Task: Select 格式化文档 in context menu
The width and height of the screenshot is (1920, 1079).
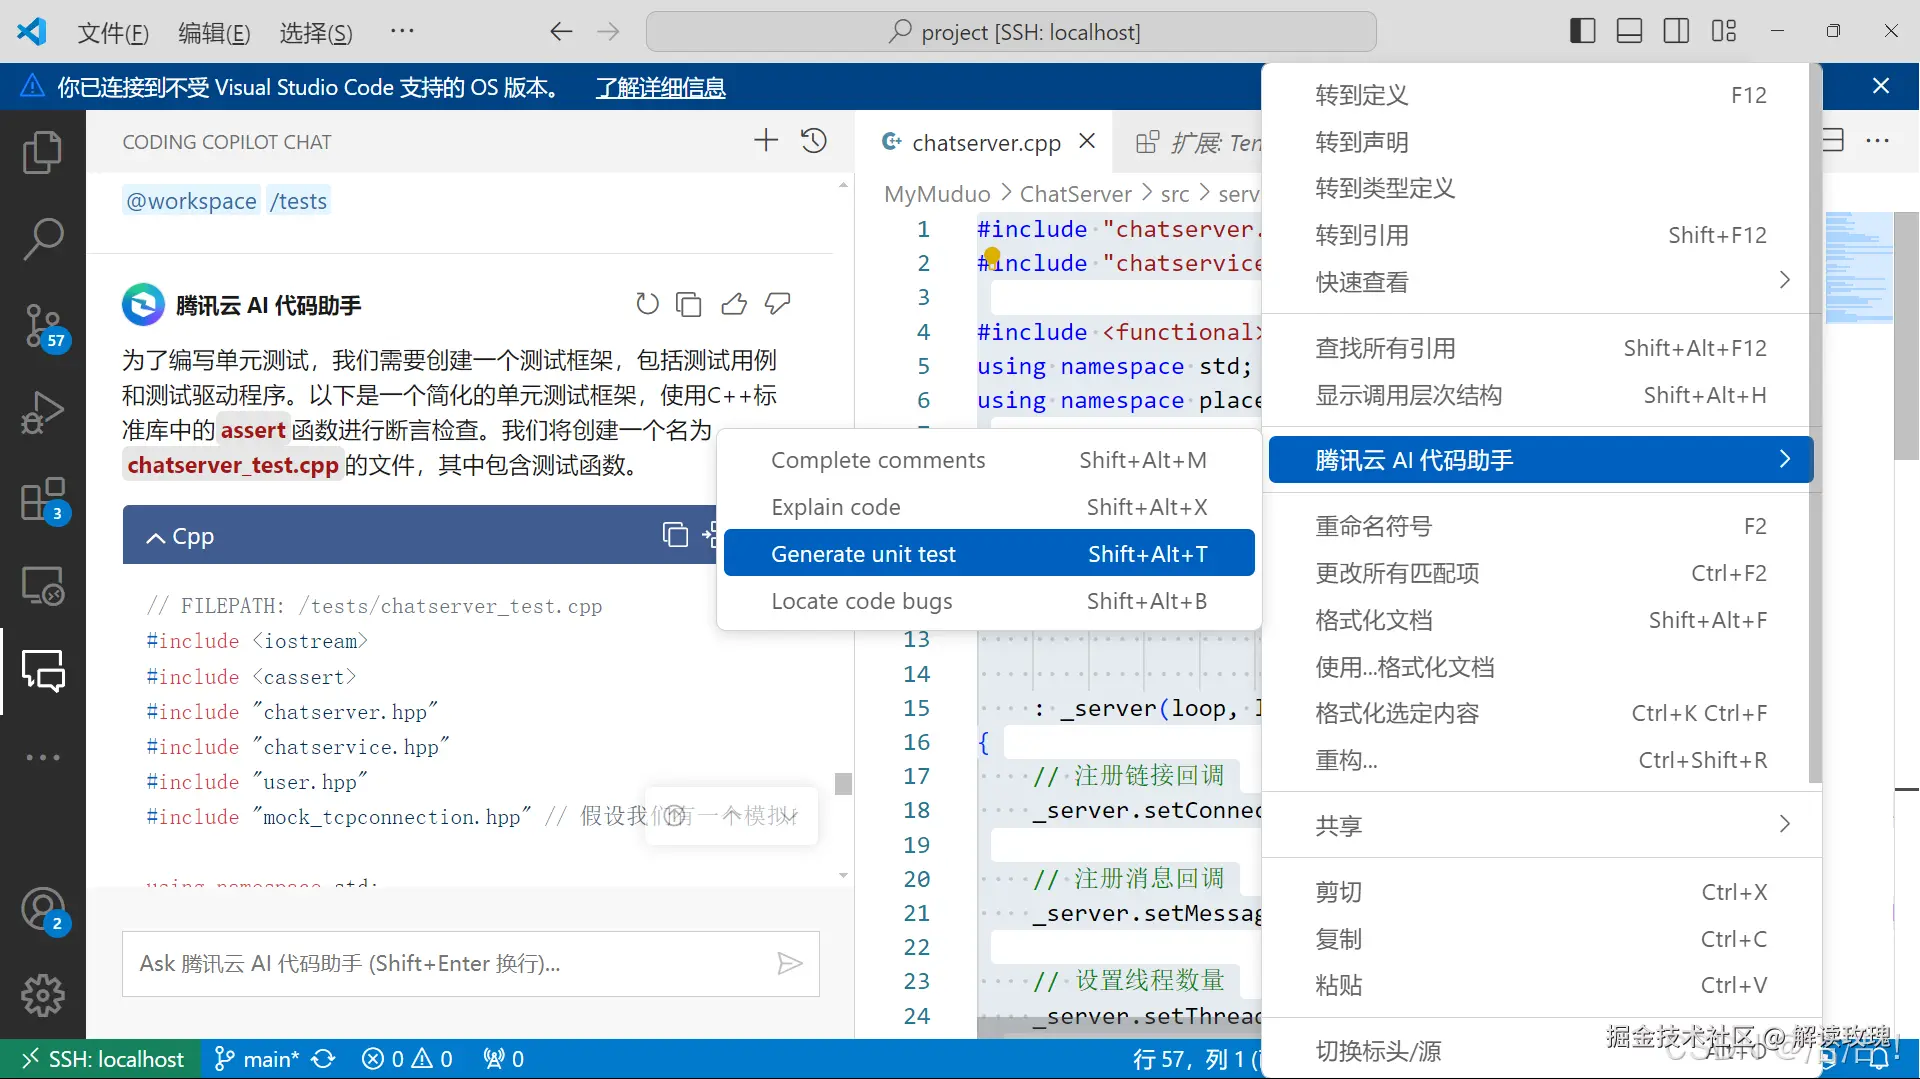Action: point(1541,620)
